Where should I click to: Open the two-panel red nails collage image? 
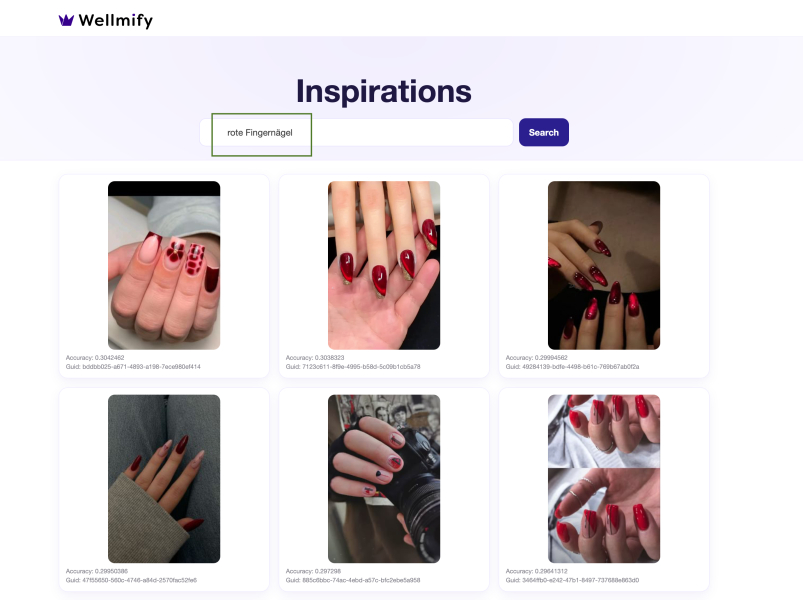604,479
